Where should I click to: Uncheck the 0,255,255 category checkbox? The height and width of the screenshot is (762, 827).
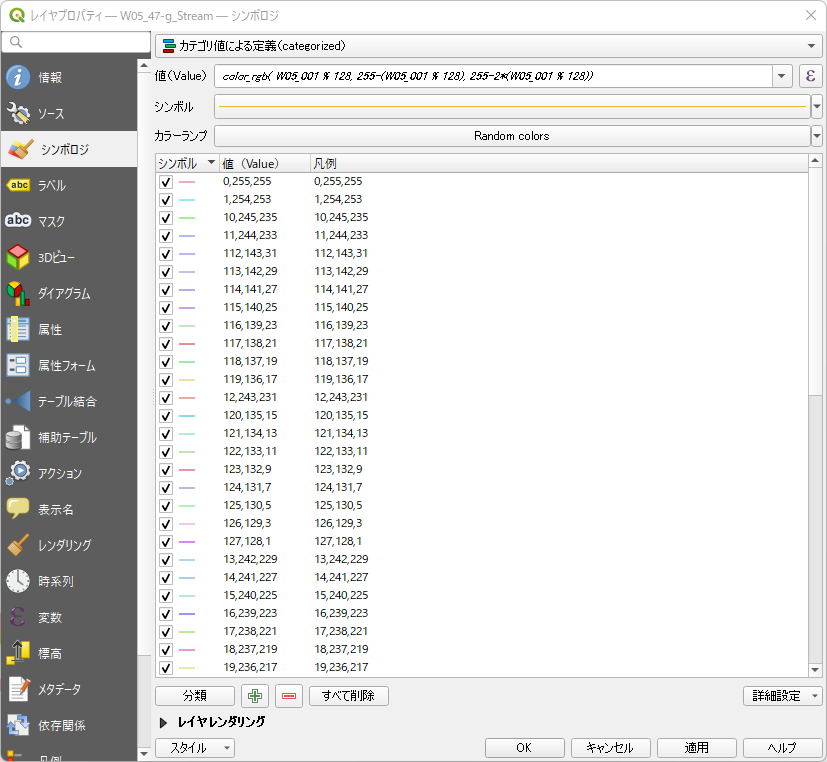coord(166,182)
